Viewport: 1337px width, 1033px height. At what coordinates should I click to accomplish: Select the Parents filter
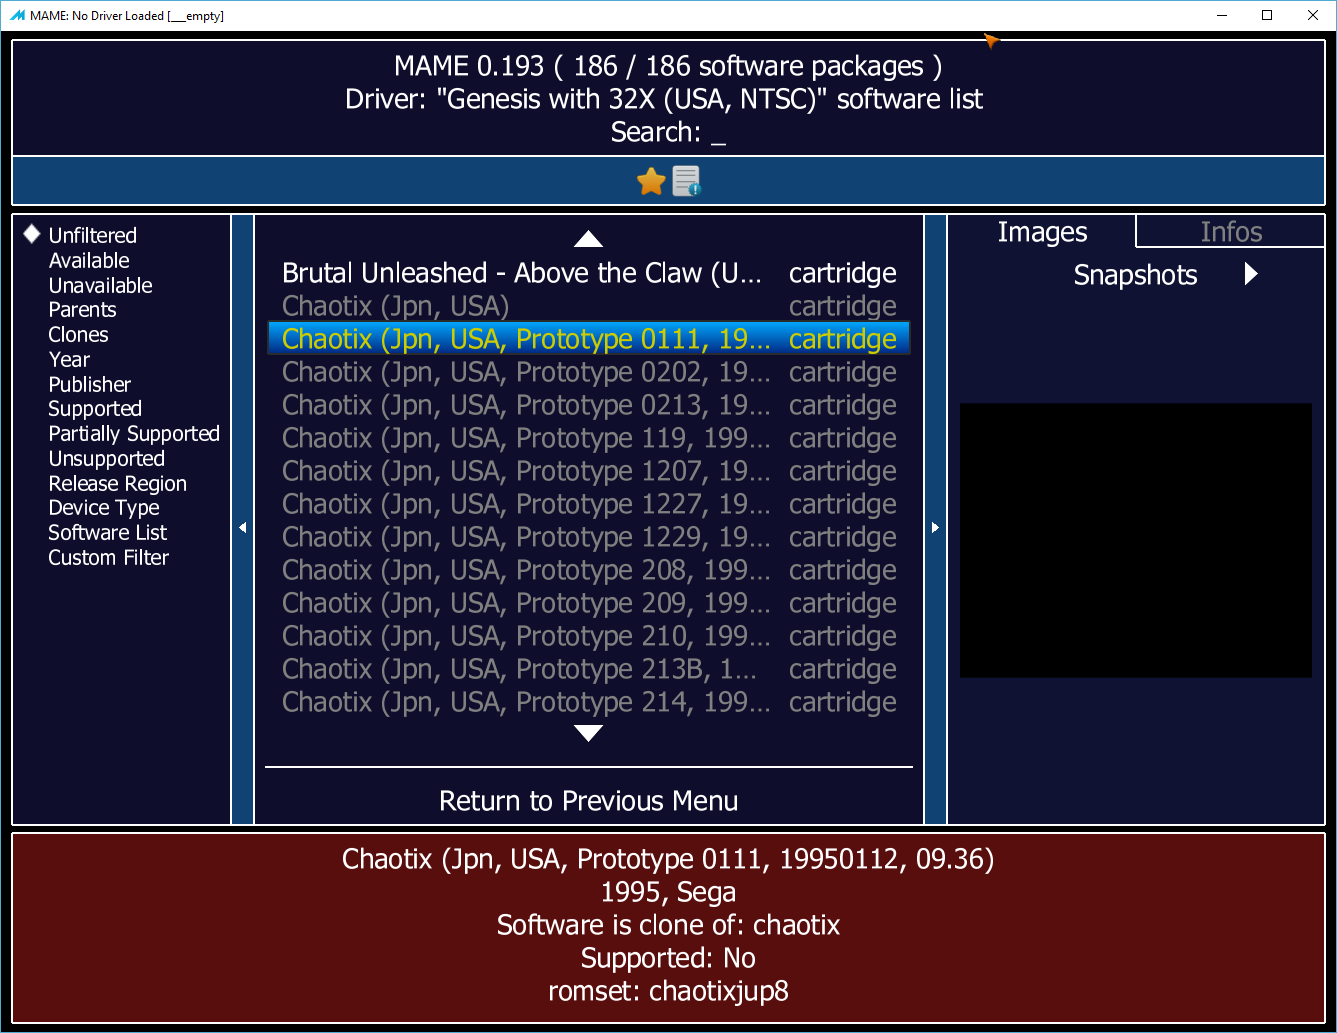tap(82, 310)
